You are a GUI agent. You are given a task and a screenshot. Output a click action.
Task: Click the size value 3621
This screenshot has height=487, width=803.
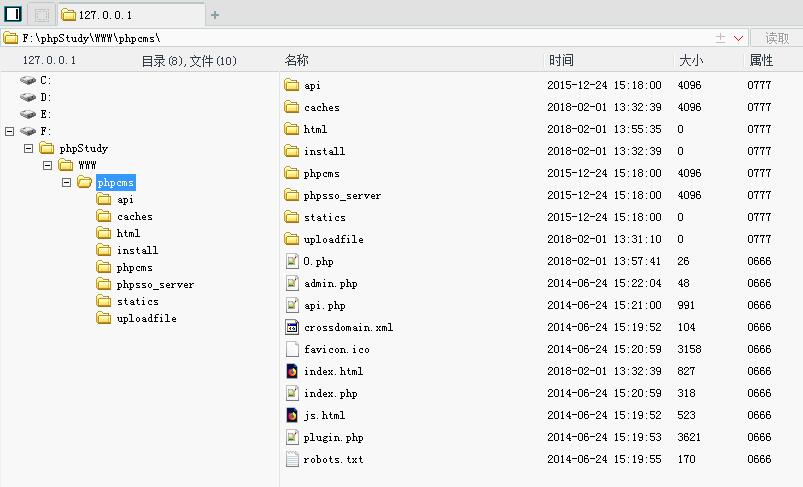(689, 437)
